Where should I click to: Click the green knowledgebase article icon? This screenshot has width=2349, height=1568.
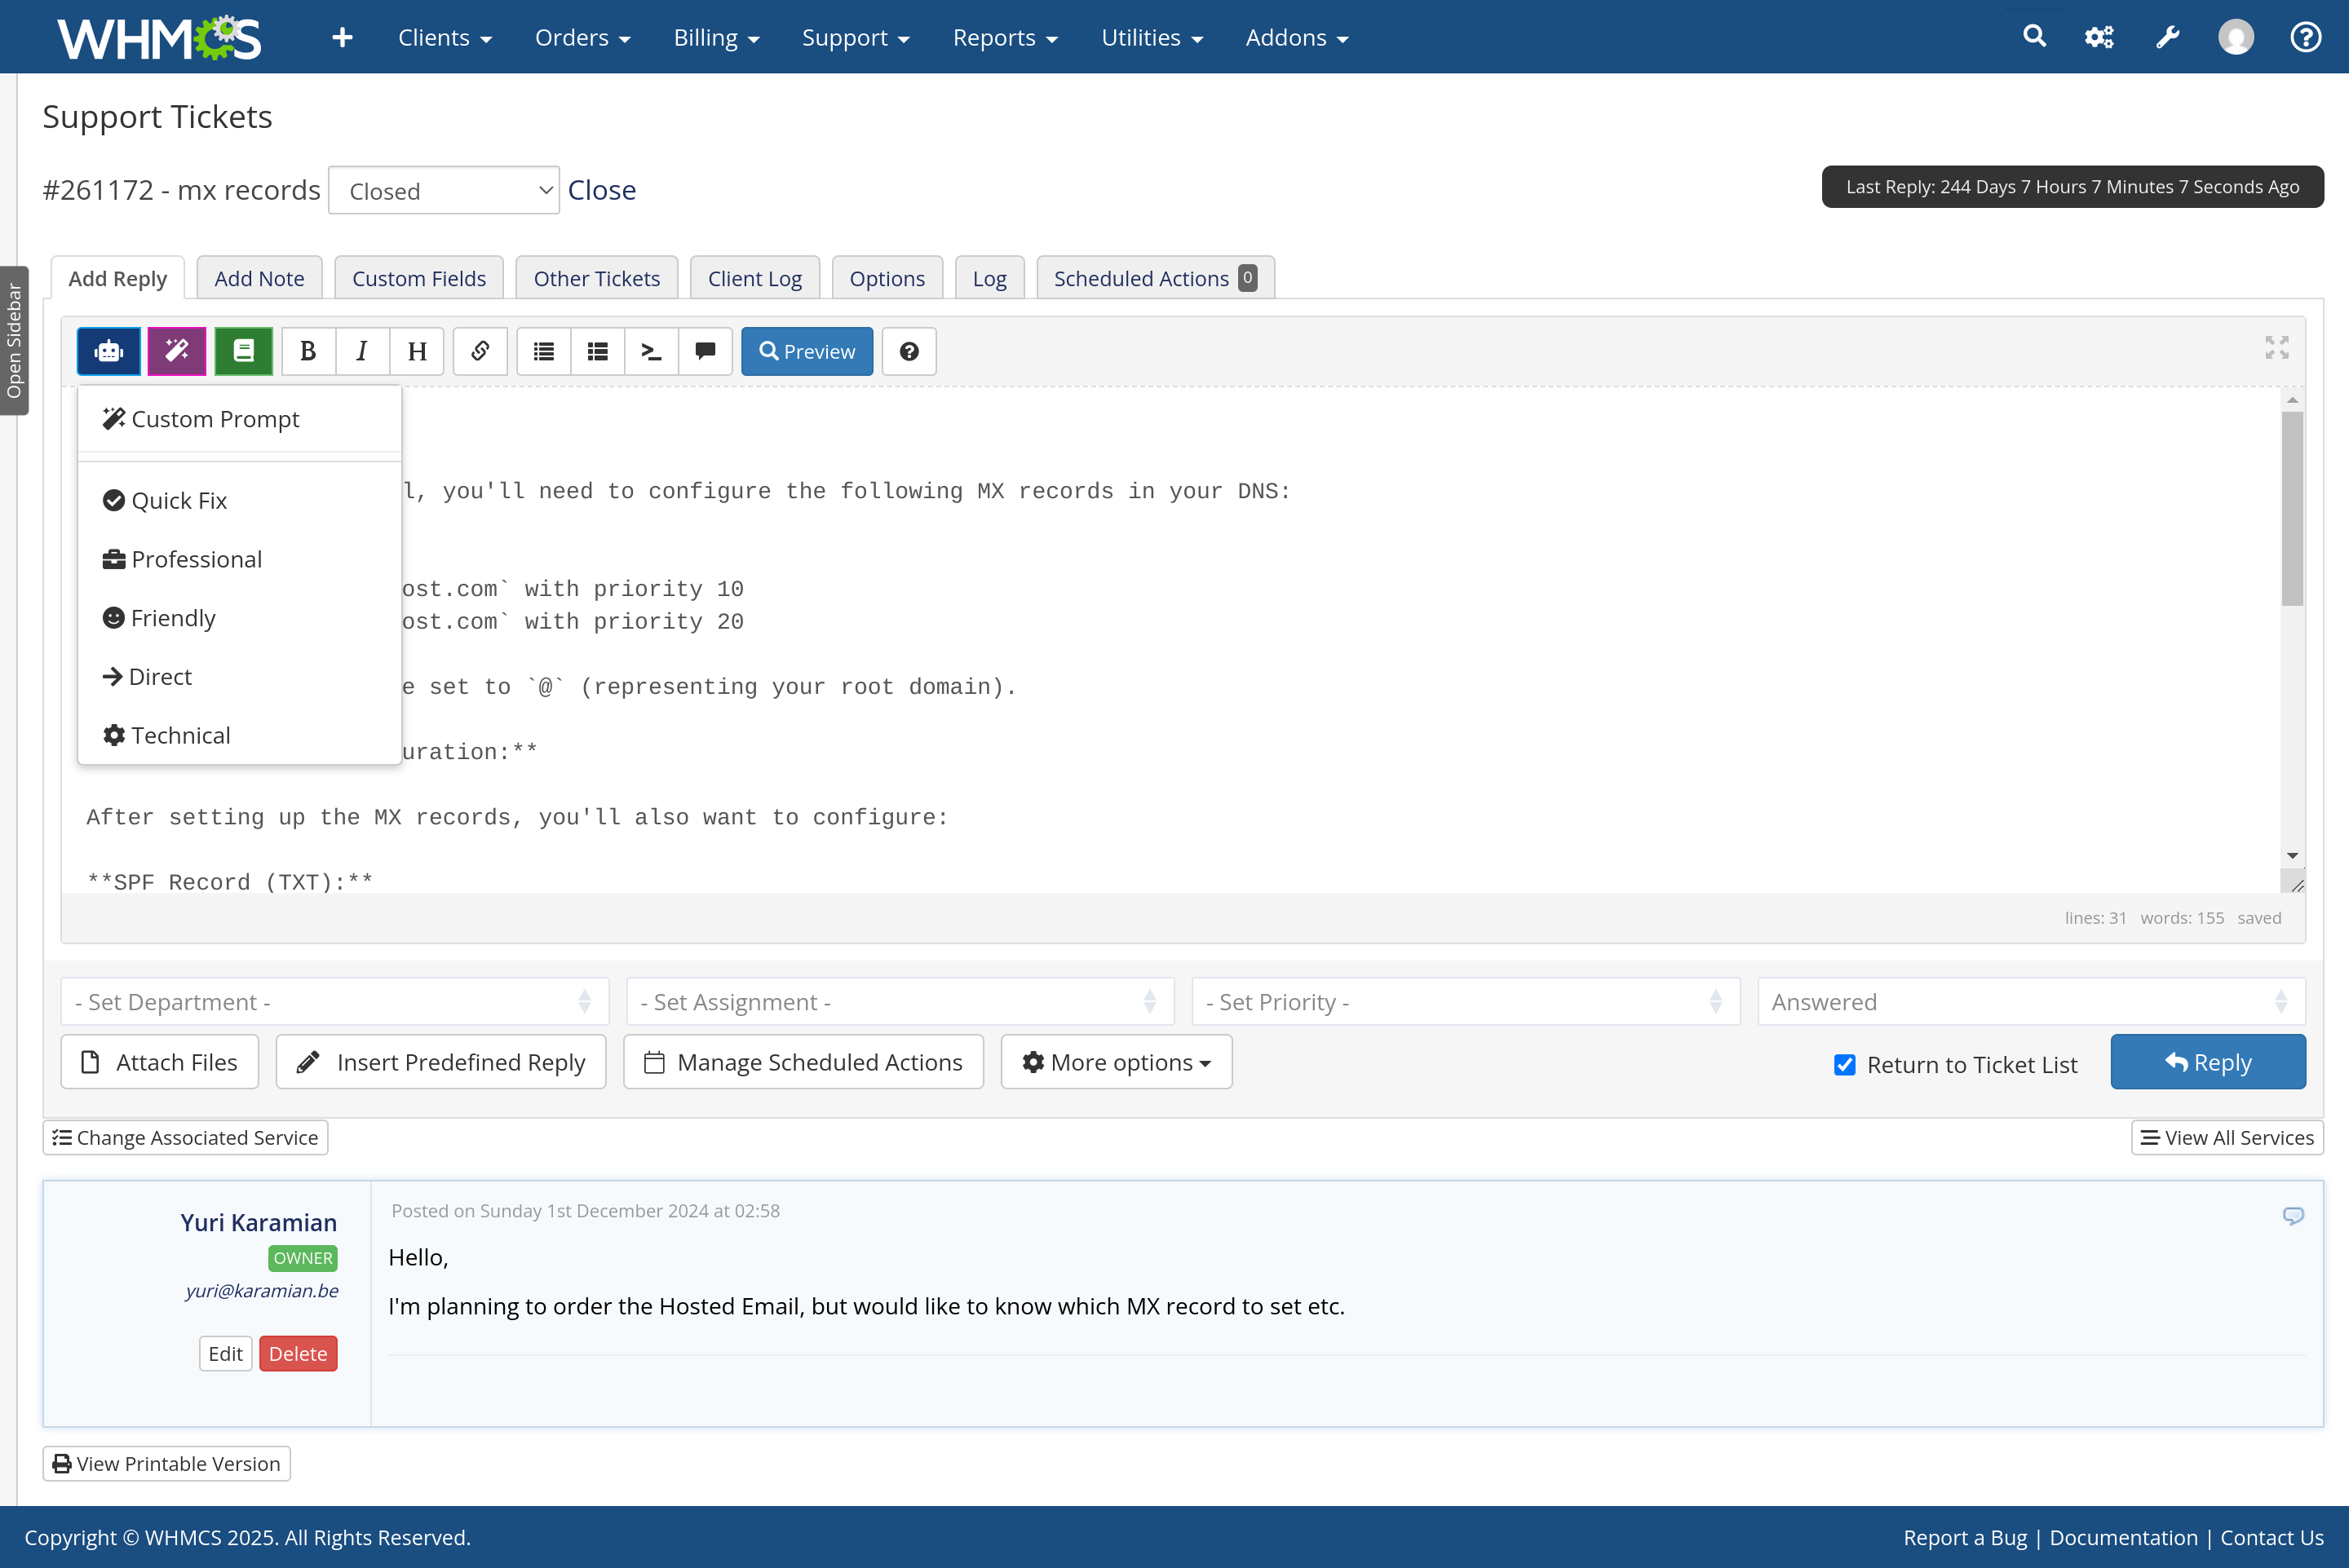[243, 351]
